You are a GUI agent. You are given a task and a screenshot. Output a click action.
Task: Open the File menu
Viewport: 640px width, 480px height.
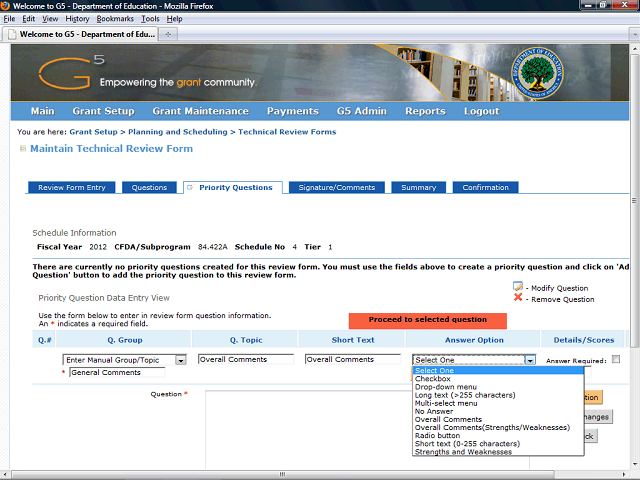(9, 19)
